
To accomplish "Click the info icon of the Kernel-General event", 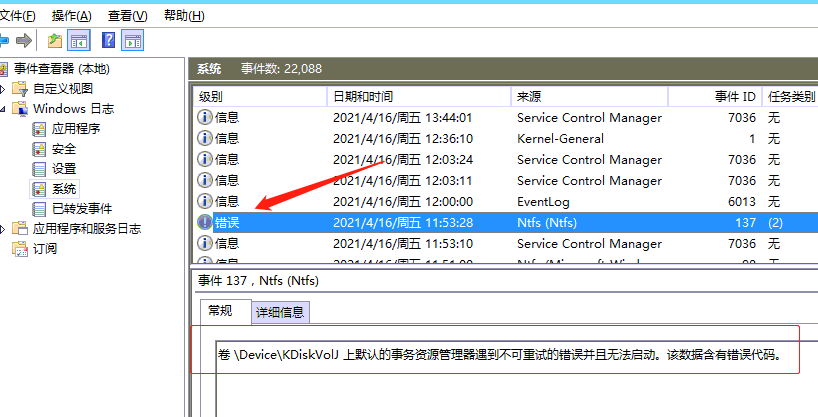I will click(205, 138).
